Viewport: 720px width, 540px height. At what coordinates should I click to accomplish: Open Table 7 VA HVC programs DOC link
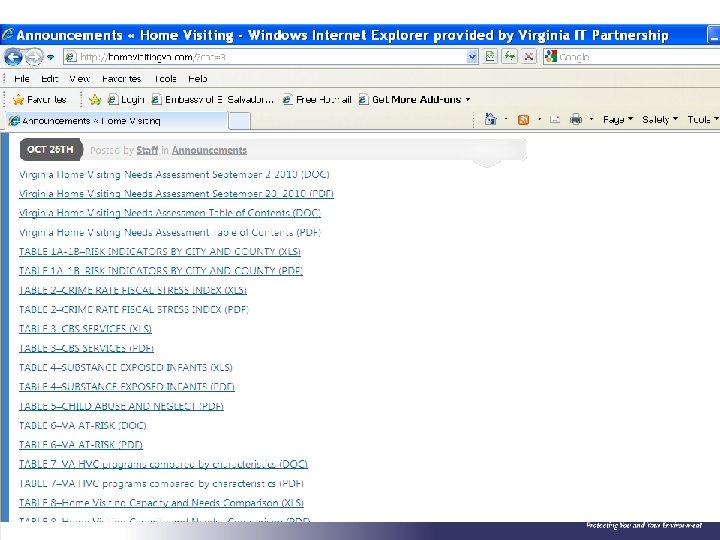click(x=163, y=464)
